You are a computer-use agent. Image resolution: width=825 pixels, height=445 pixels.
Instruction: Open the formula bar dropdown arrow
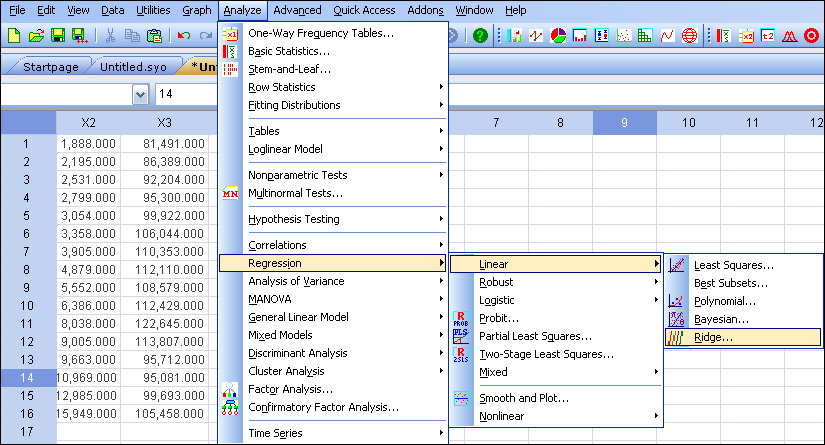tap(140, 95)
